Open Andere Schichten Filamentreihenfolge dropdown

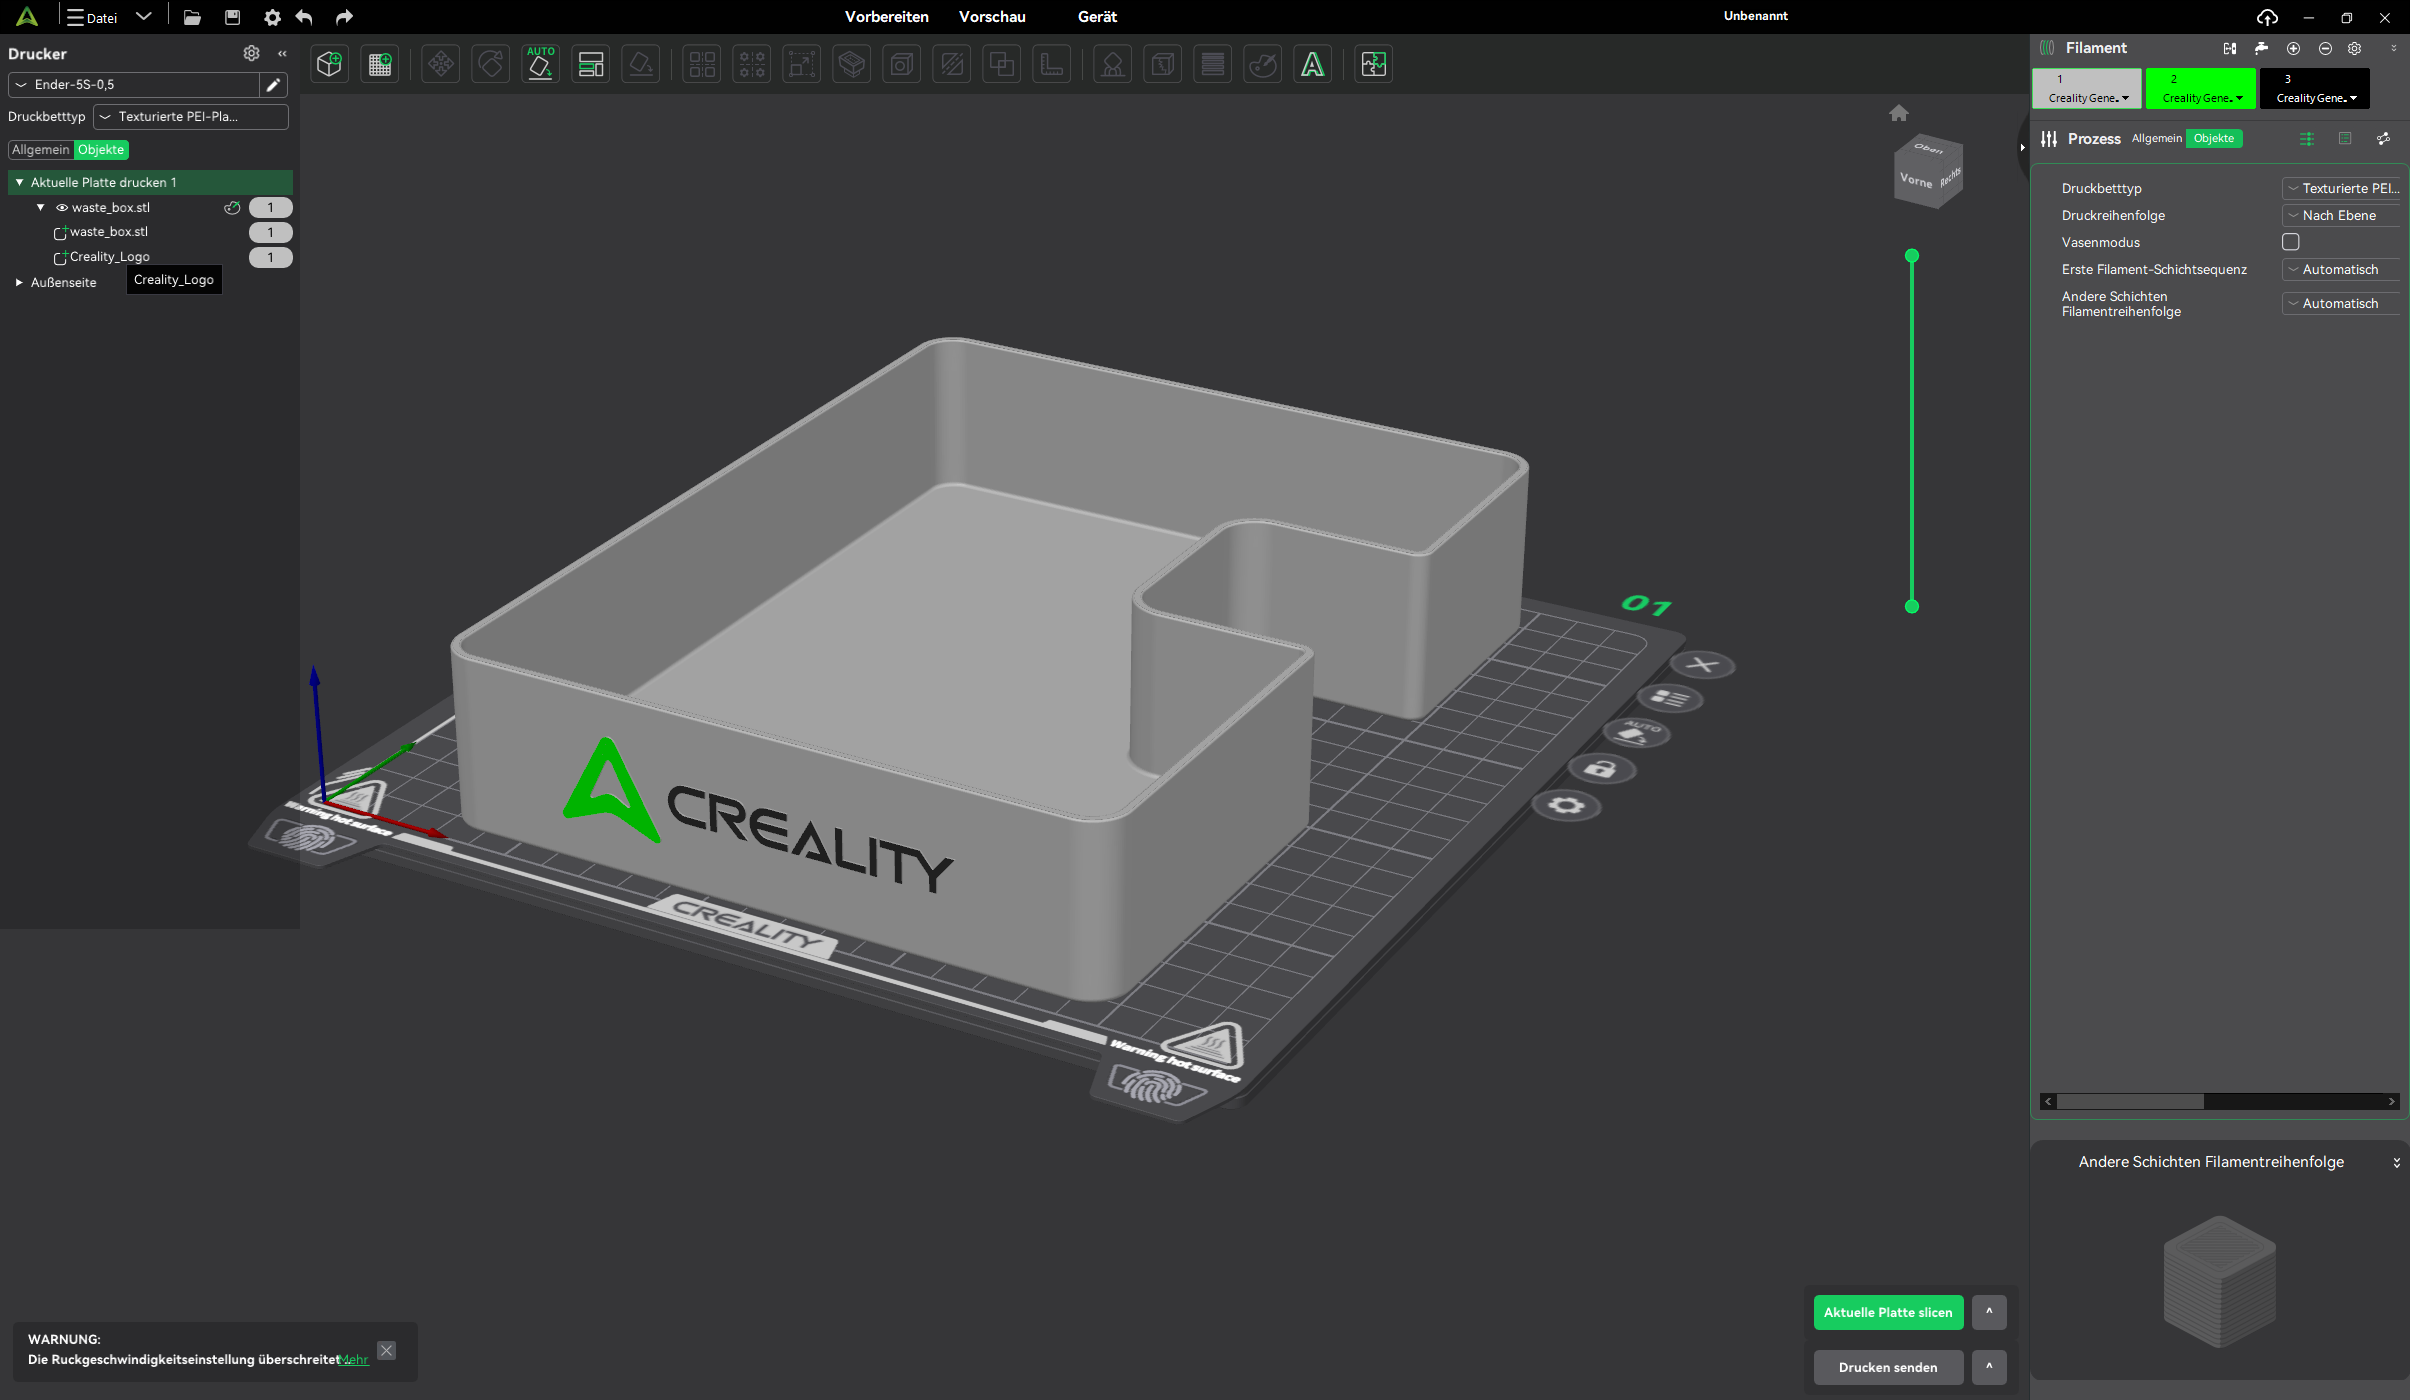pos(2341,304)
